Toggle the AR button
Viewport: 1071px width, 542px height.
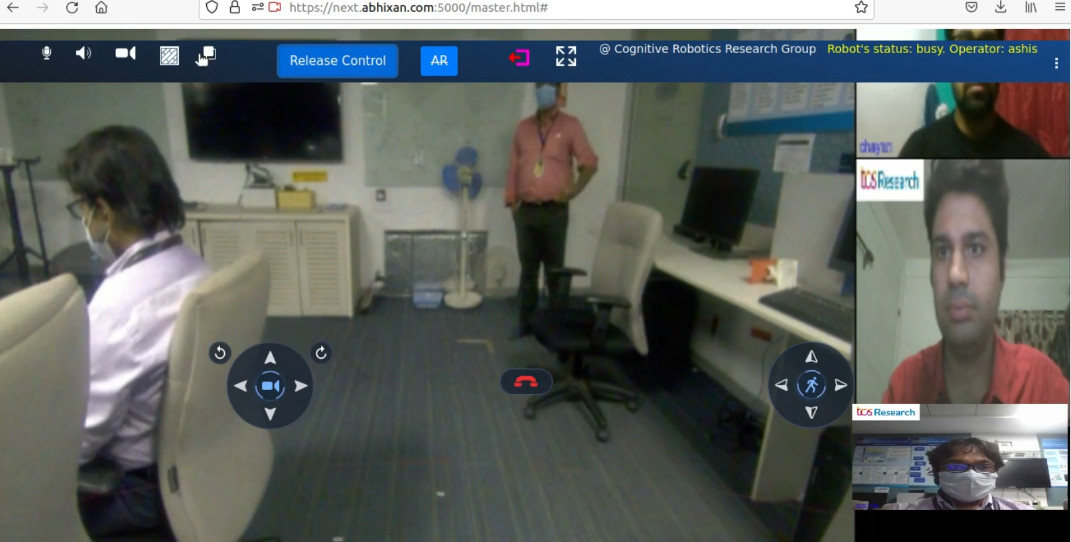439,61
